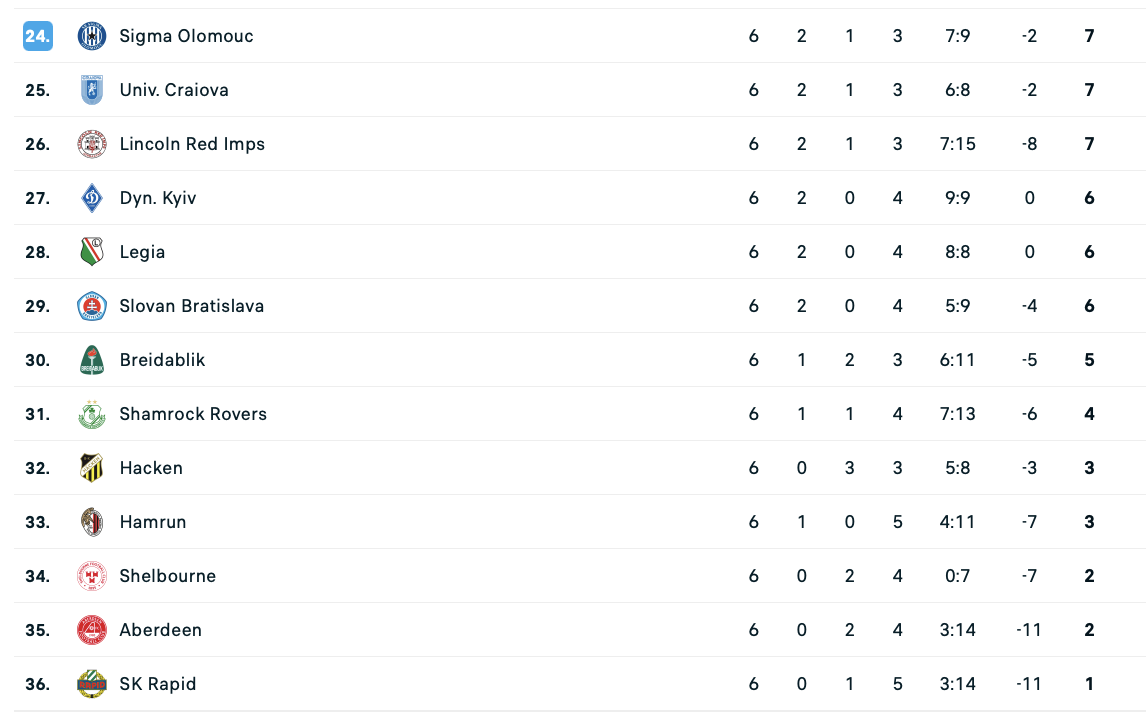Click the highlighted rank 24 badge
1146x714 pixels.
click(38, 36)
